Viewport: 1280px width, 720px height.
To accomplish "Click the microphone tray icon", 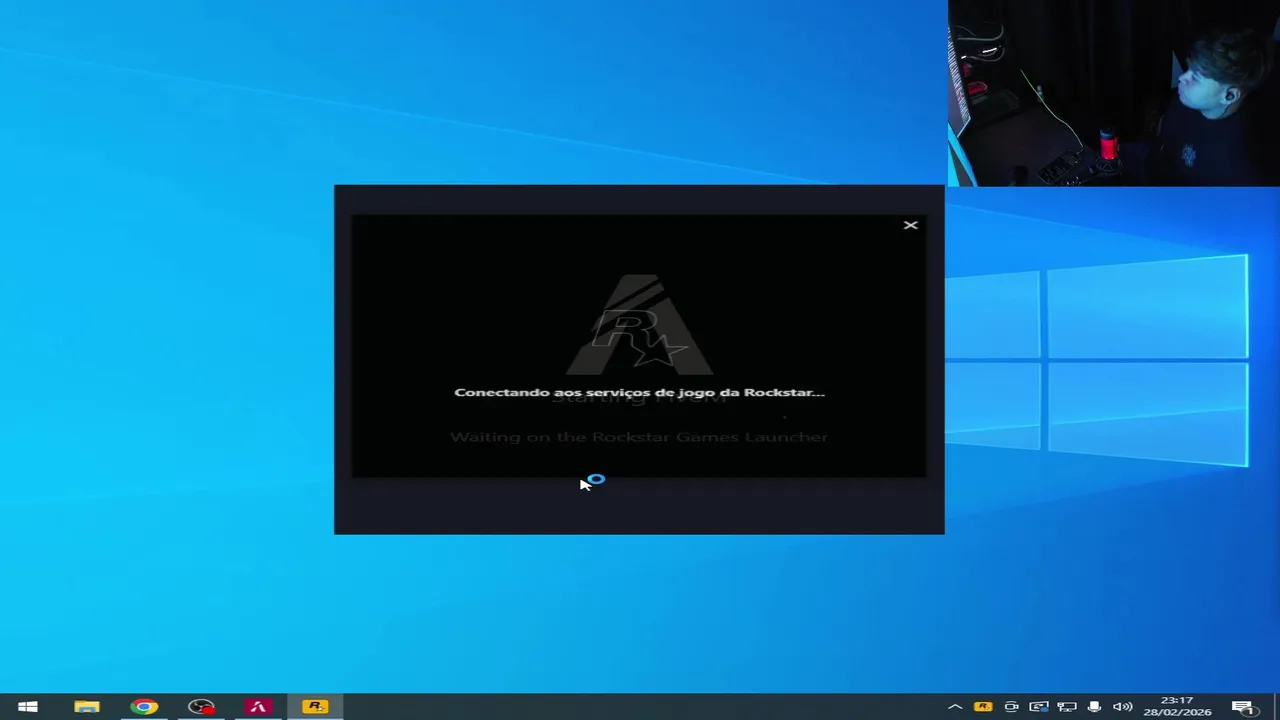I will [x=1095, y=707].
